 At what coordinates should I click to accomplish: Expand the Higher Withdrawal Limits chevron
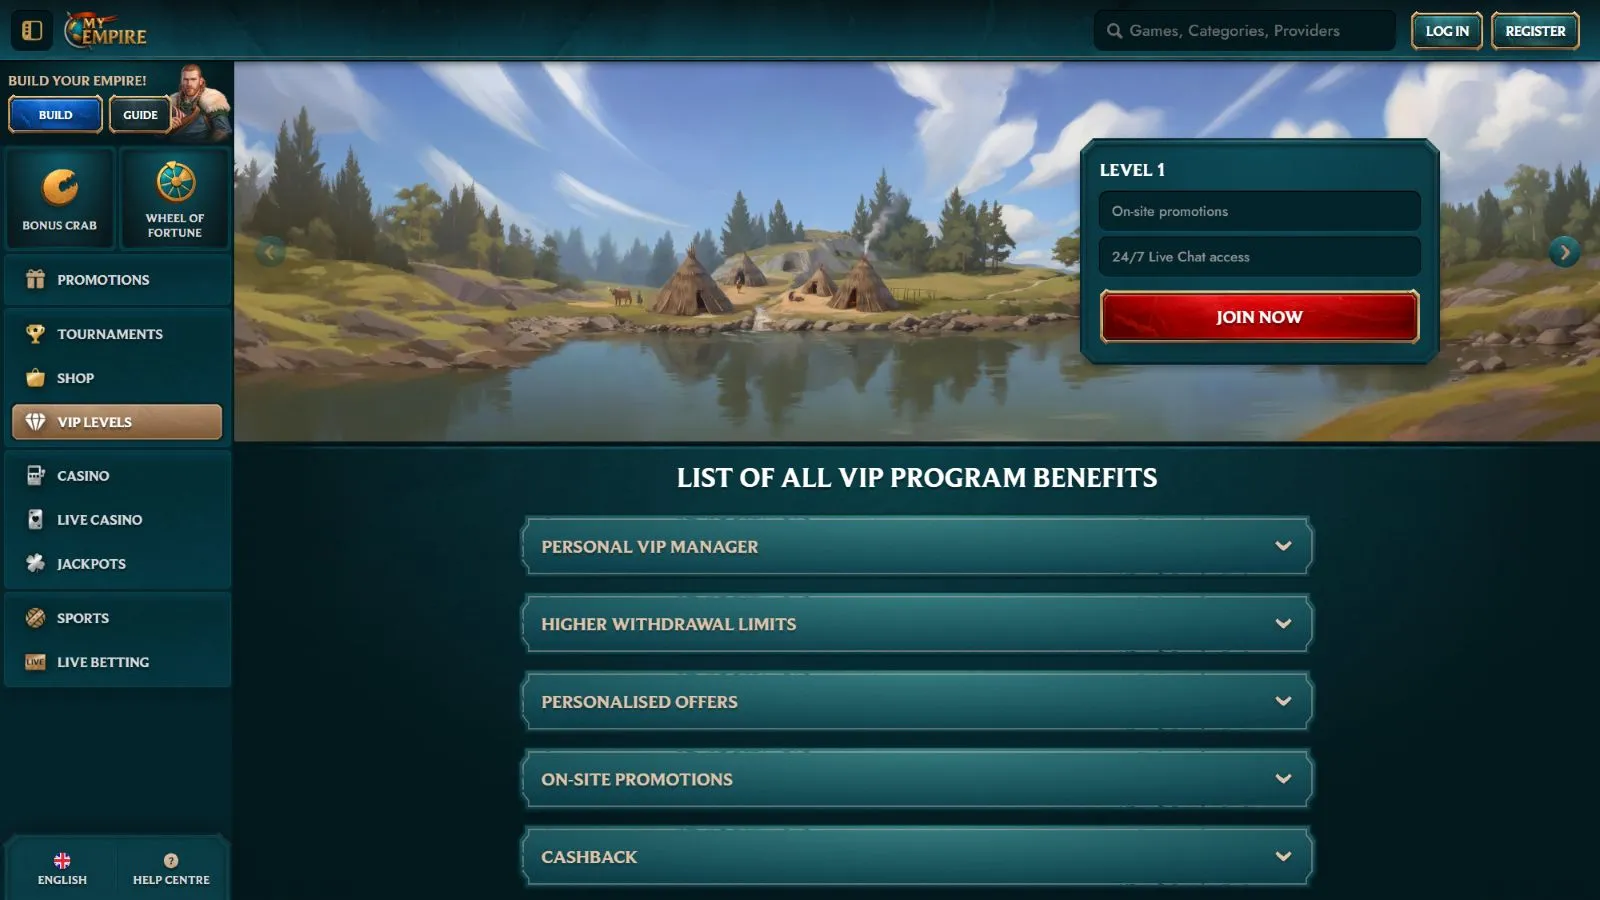(1283, 623)
